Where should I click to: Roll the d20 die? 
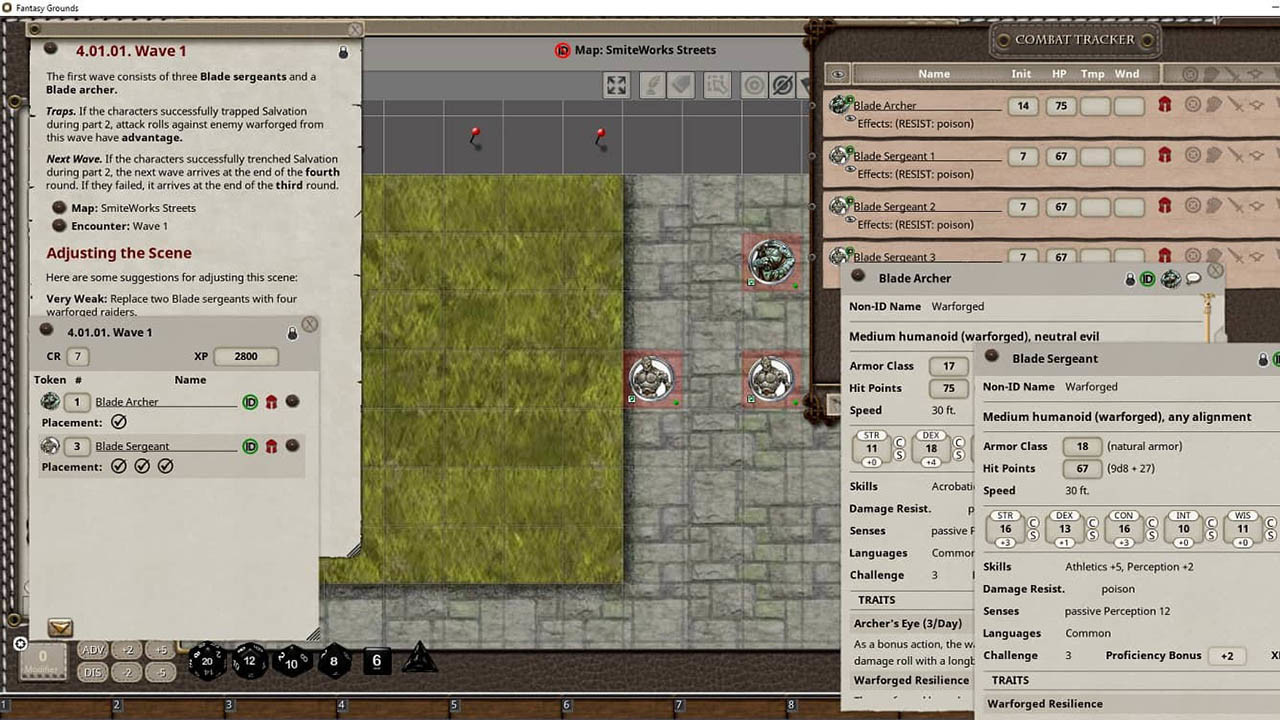coord(207,661)
